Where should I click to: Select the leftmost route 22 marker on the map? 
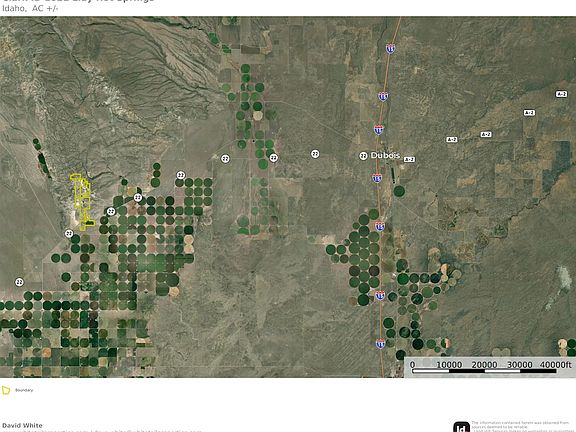(x=19, y=282)
